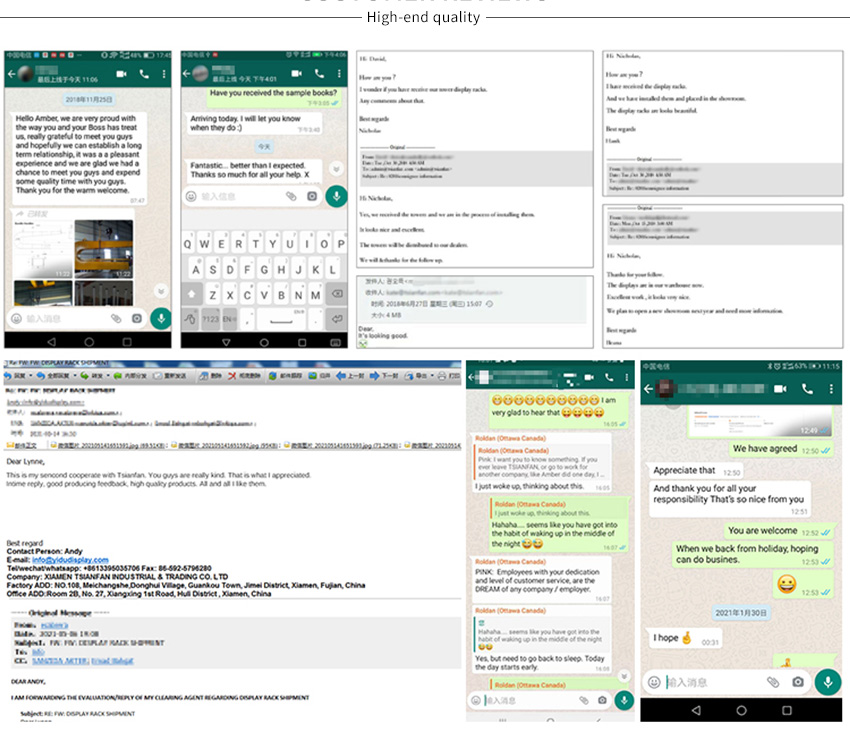The width and height of the screenshot is (850, 750).
Task: Click the green Forward arrow in the email toolbar
Action: pyautogui.click(x=85, y=376)
